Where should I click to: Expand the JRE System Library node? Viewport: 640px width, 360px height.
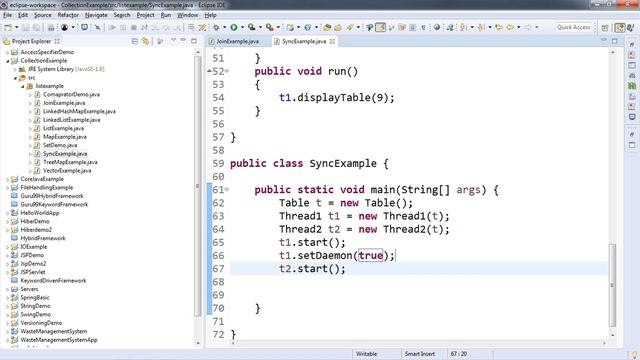(15, 69)
